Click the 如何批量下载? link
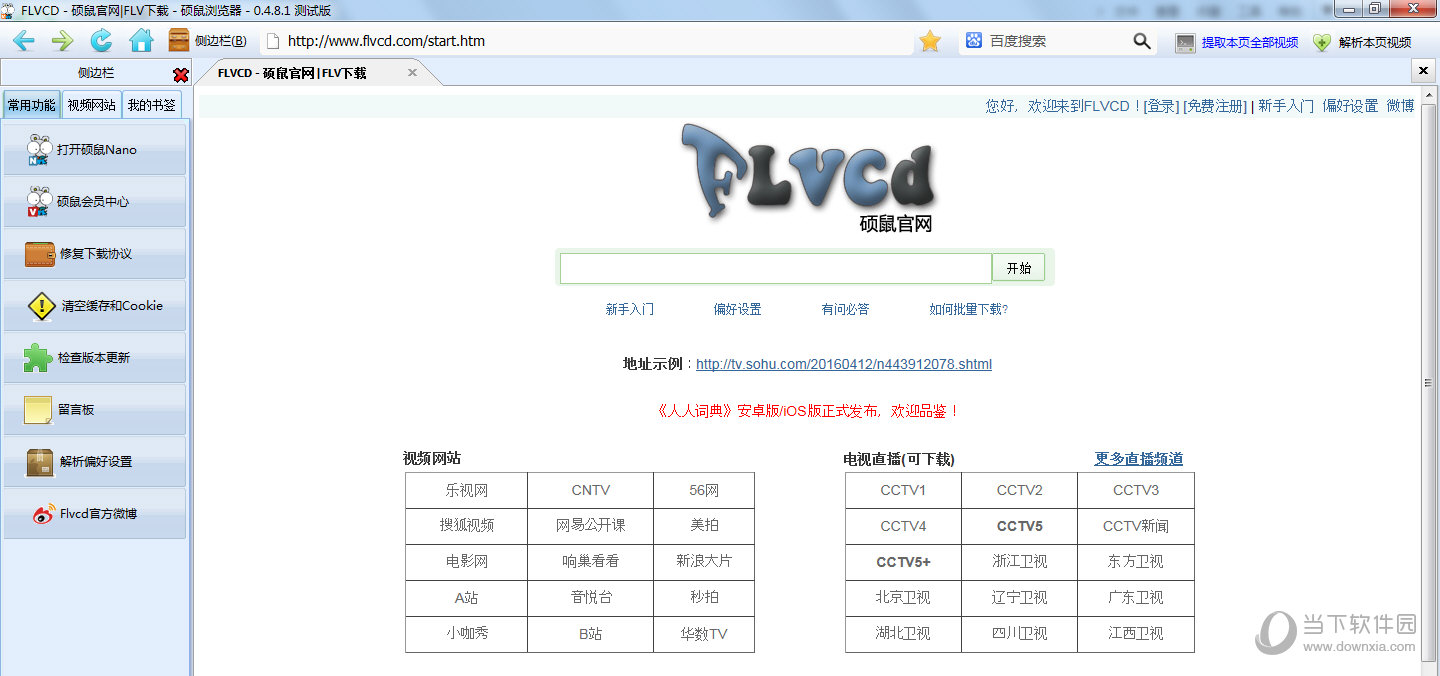 tap(968, 309)
